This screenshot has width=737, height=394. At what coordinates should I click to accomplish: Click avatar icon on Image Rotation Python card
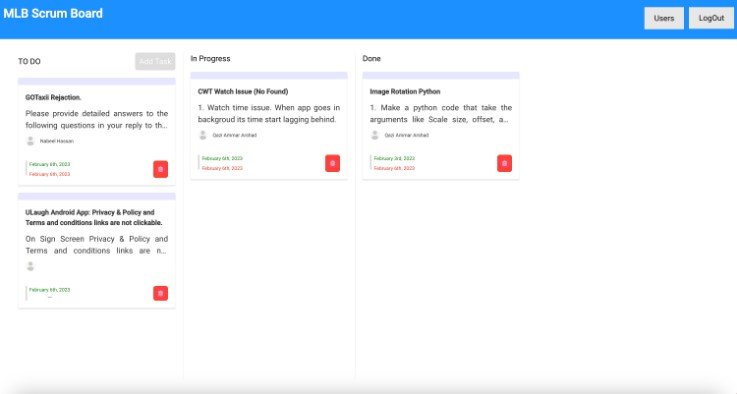(x=375, y=135)
